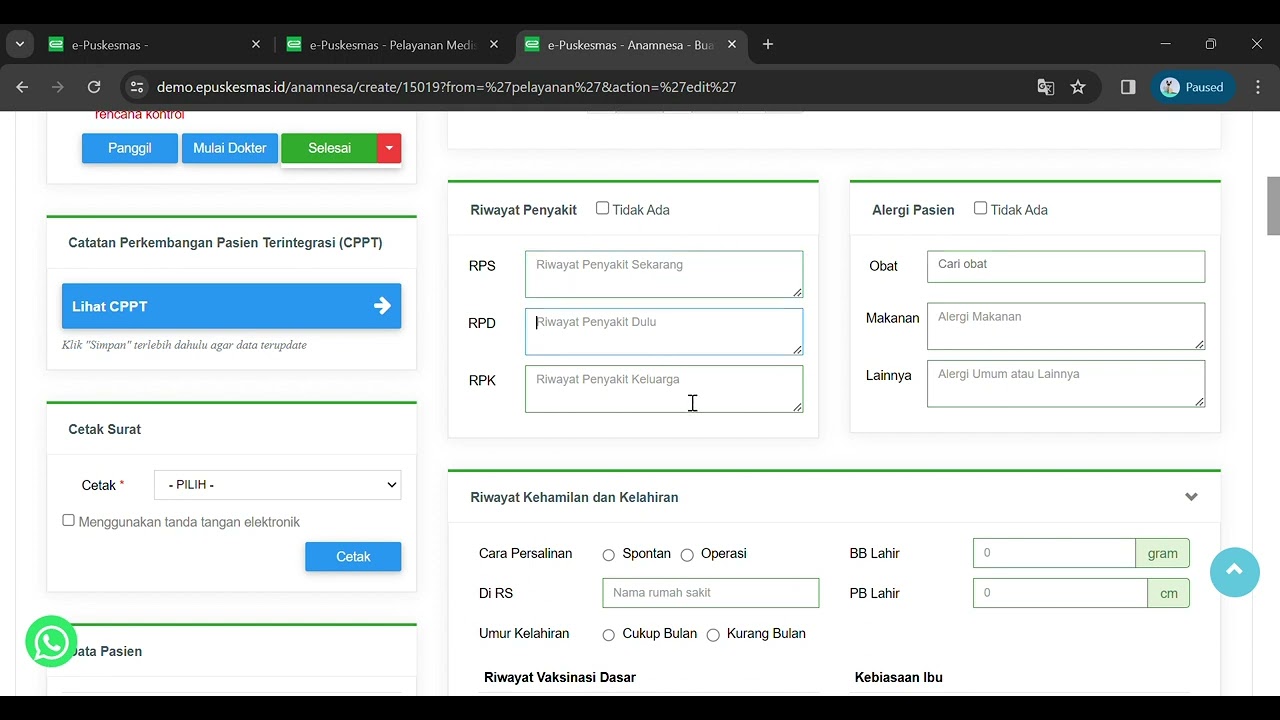Click the WhatsApp chat floating icon
The height and width of the screenshot is (720, 1280).
pos(51,641)
